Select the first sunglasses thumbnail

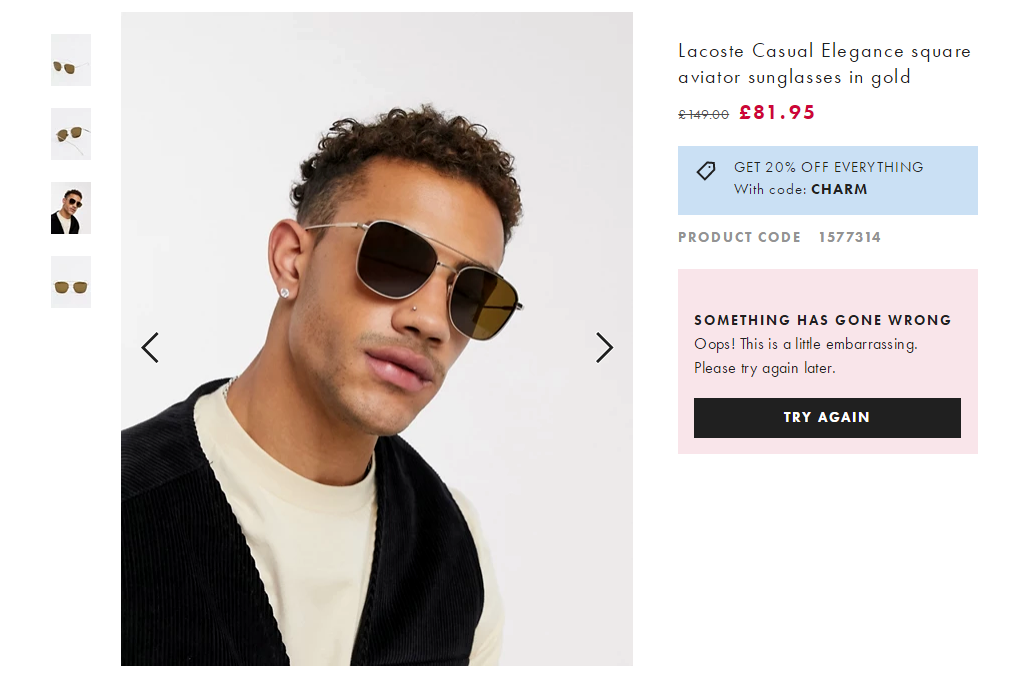71,60
